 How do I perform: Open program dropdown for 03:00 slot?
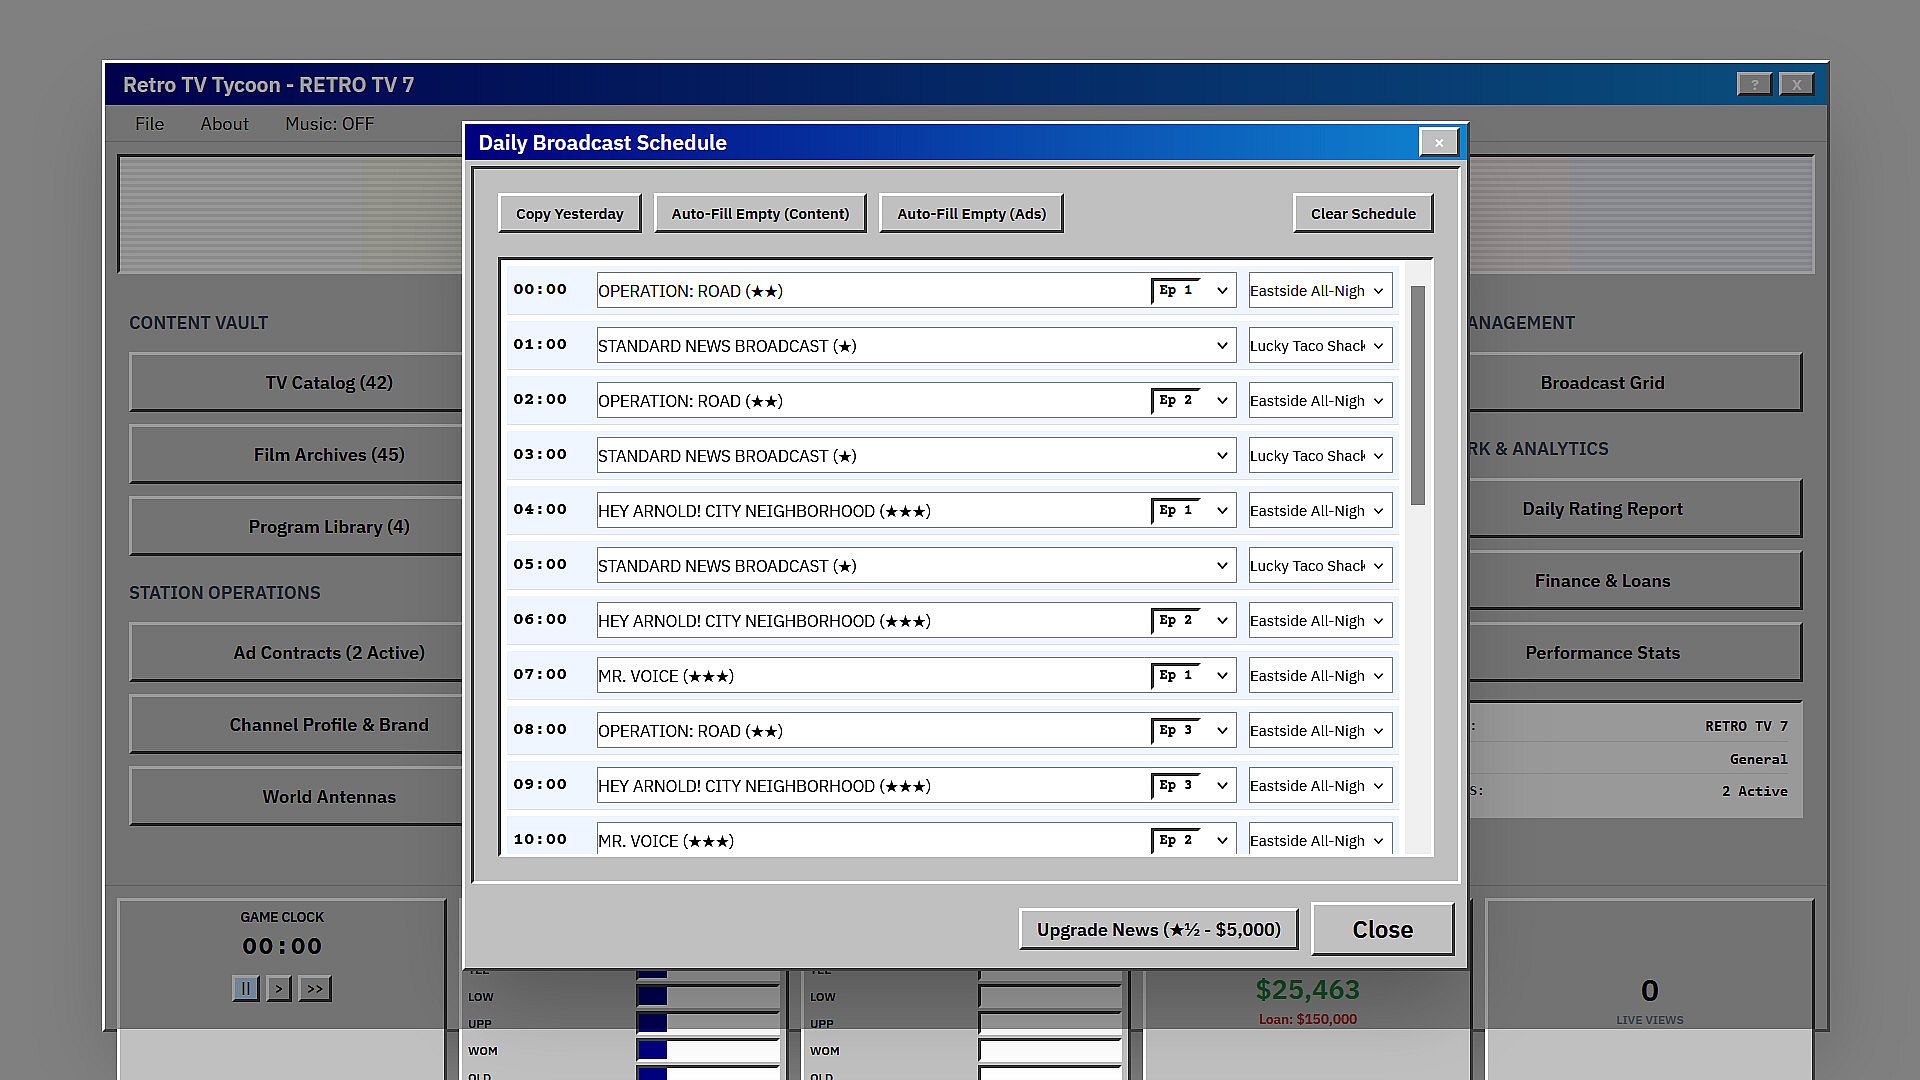(x=916, y=456)
